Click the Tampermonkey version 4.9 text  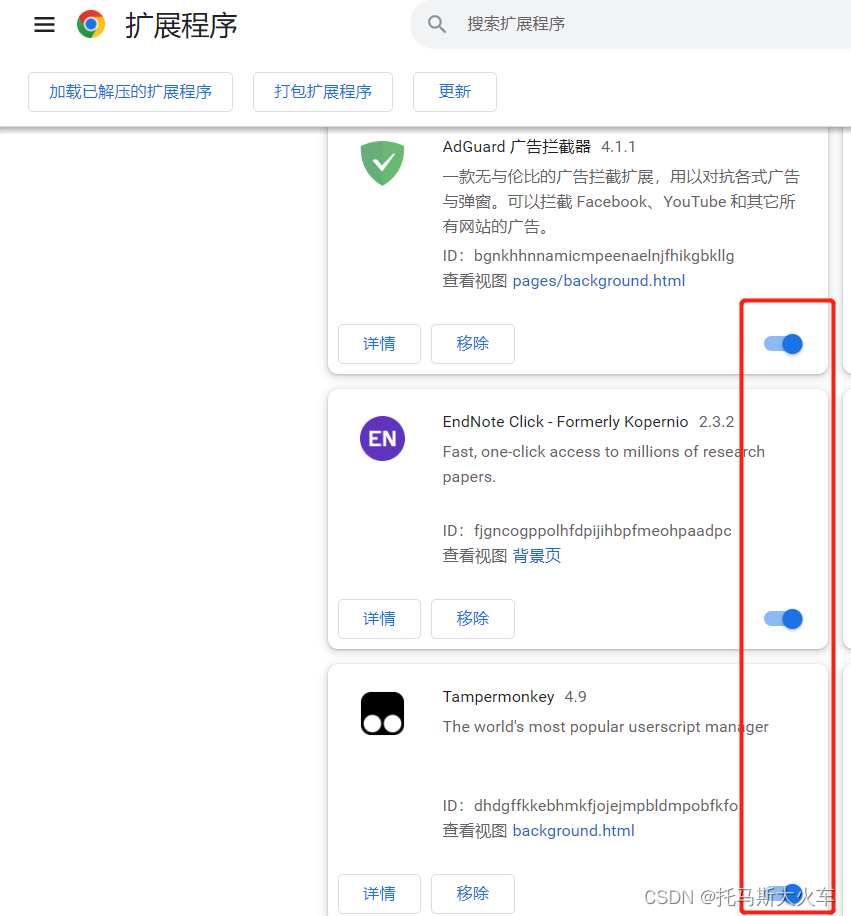(575, 696)
